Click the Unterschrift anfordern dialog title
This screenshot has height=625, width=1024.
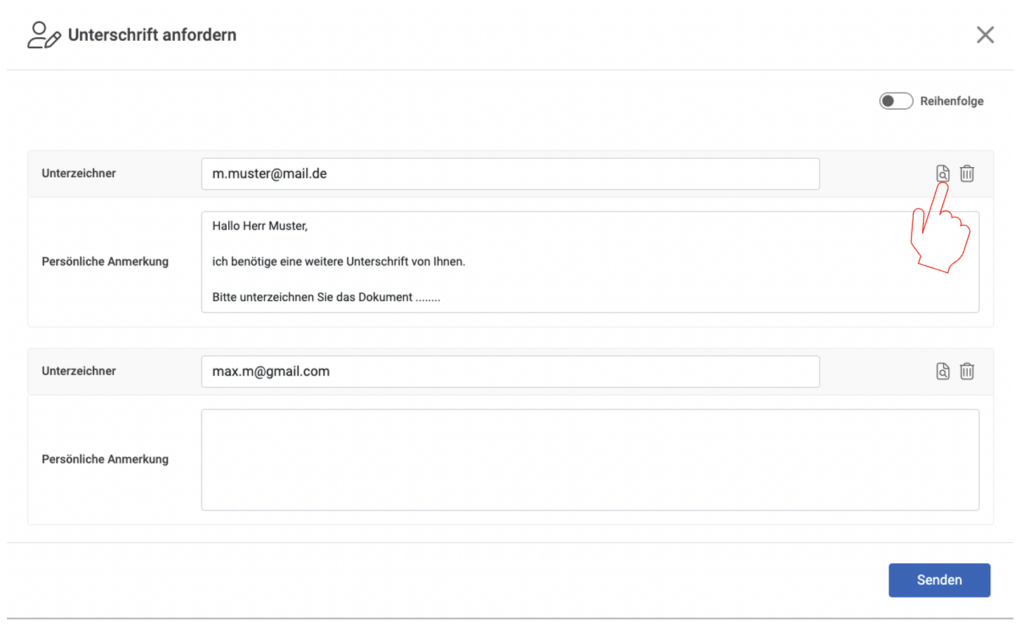152,35
